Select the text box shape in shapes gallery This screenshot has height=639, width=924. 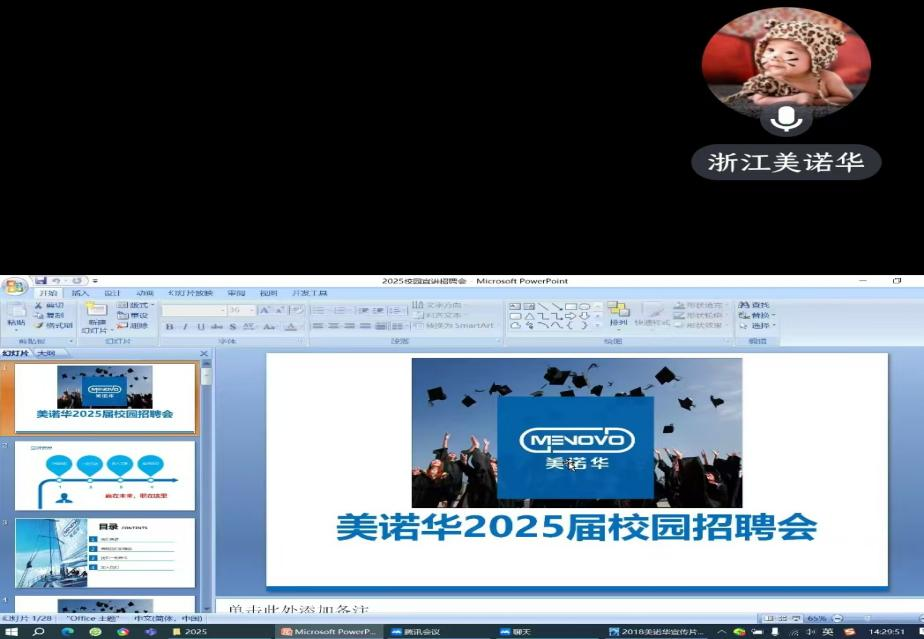click(515, 307)
